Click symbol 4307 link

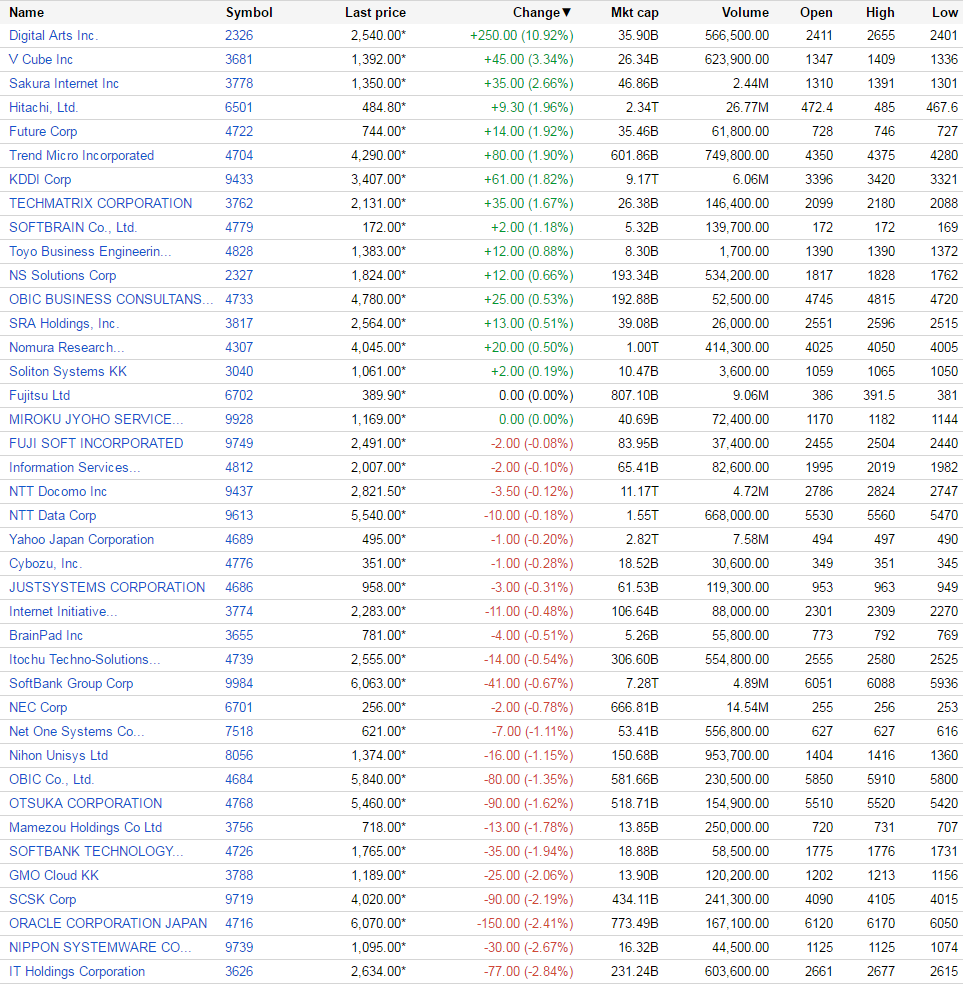click(x=239, y=347)
